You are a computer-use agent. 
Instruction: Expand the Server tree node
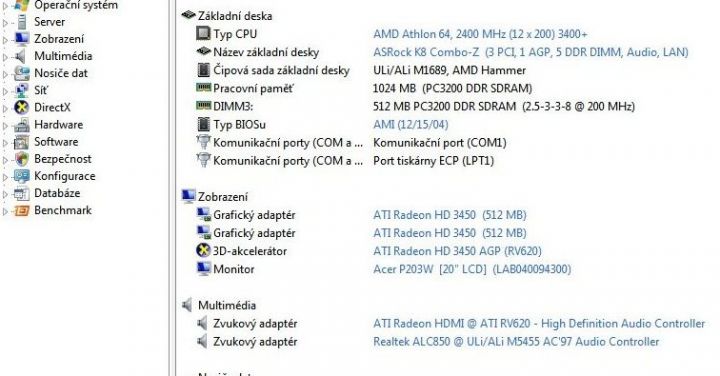tap(6, 22)
